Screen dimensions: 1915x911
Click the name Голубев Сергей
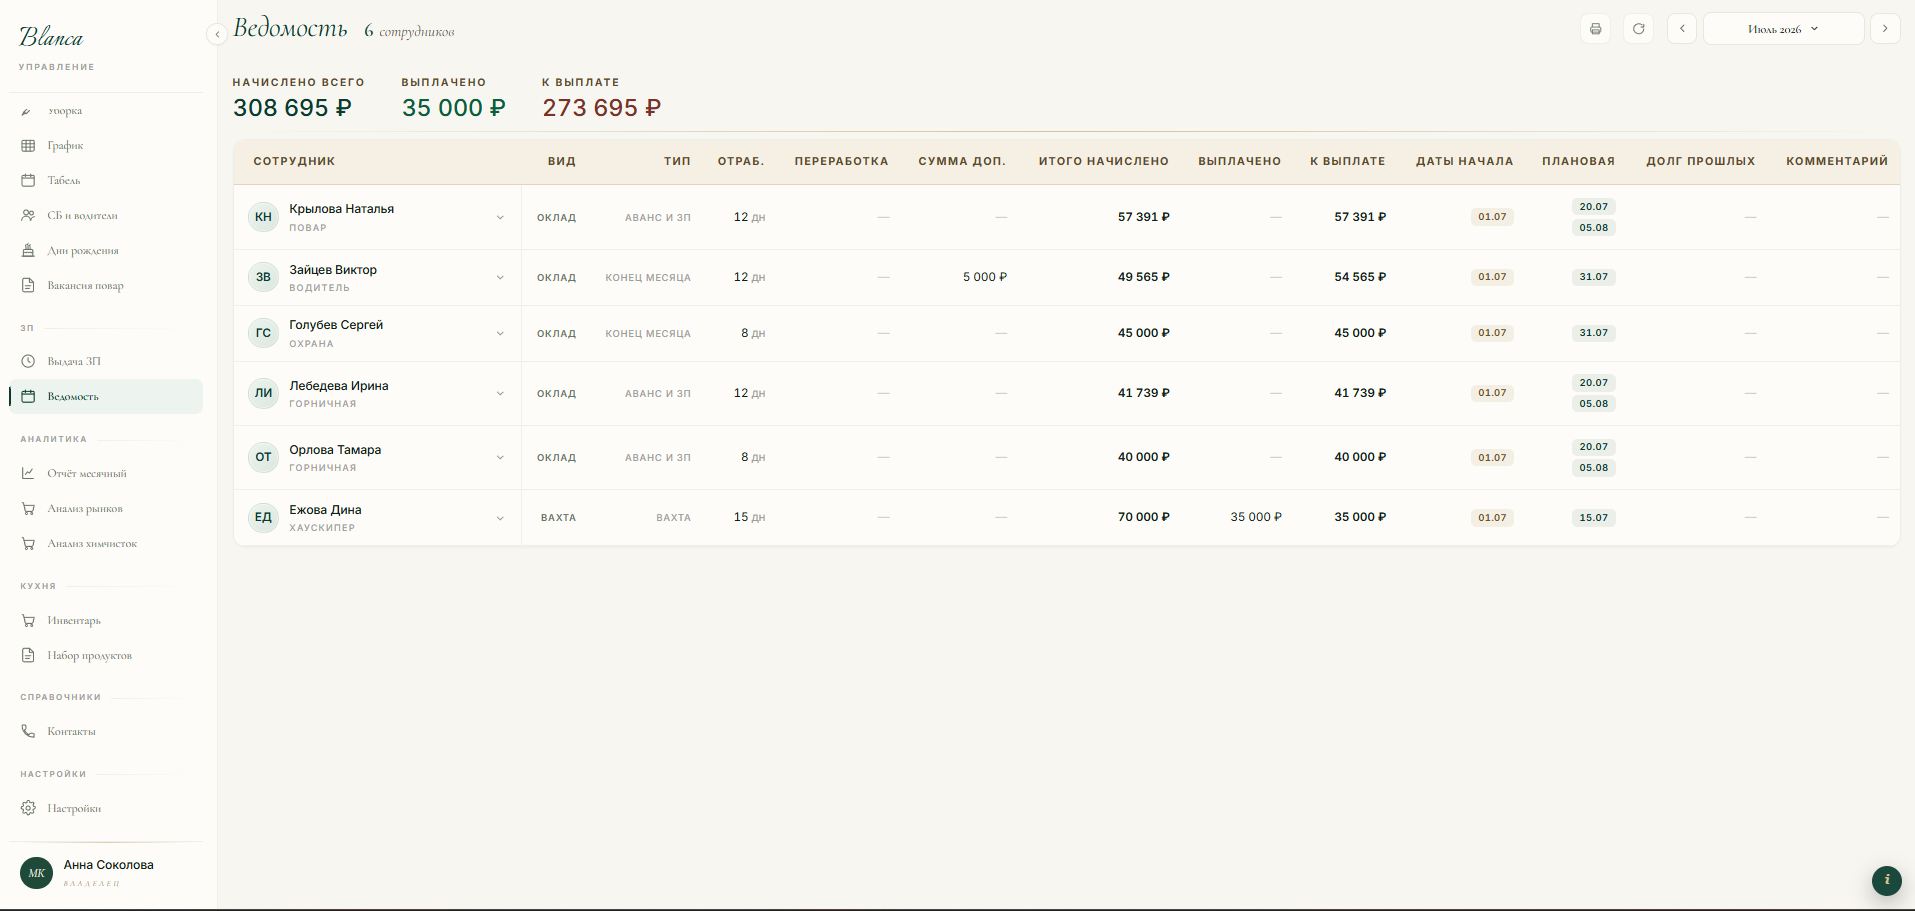[x=336, y=325]
